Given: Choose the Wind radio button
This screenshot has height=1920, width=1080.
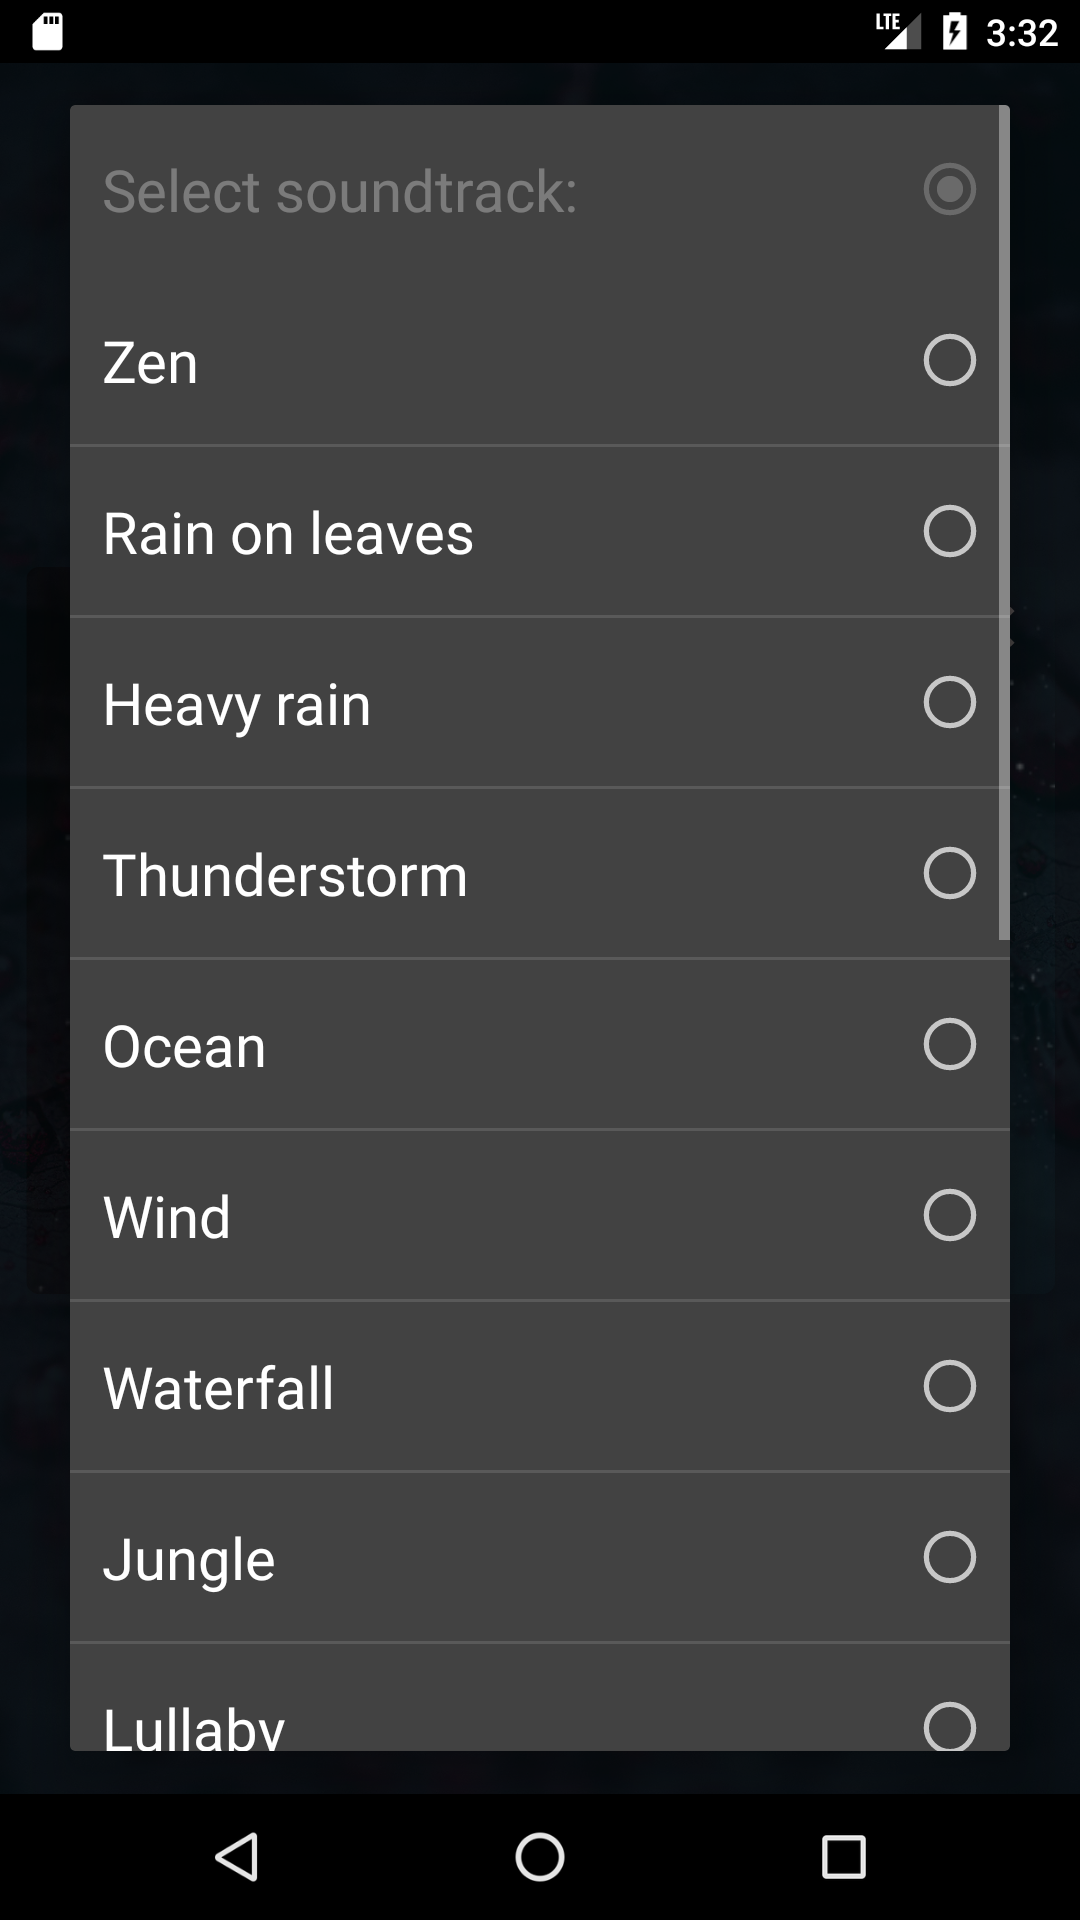Looking at the screenshot, I should click(x=949, y=1215).
